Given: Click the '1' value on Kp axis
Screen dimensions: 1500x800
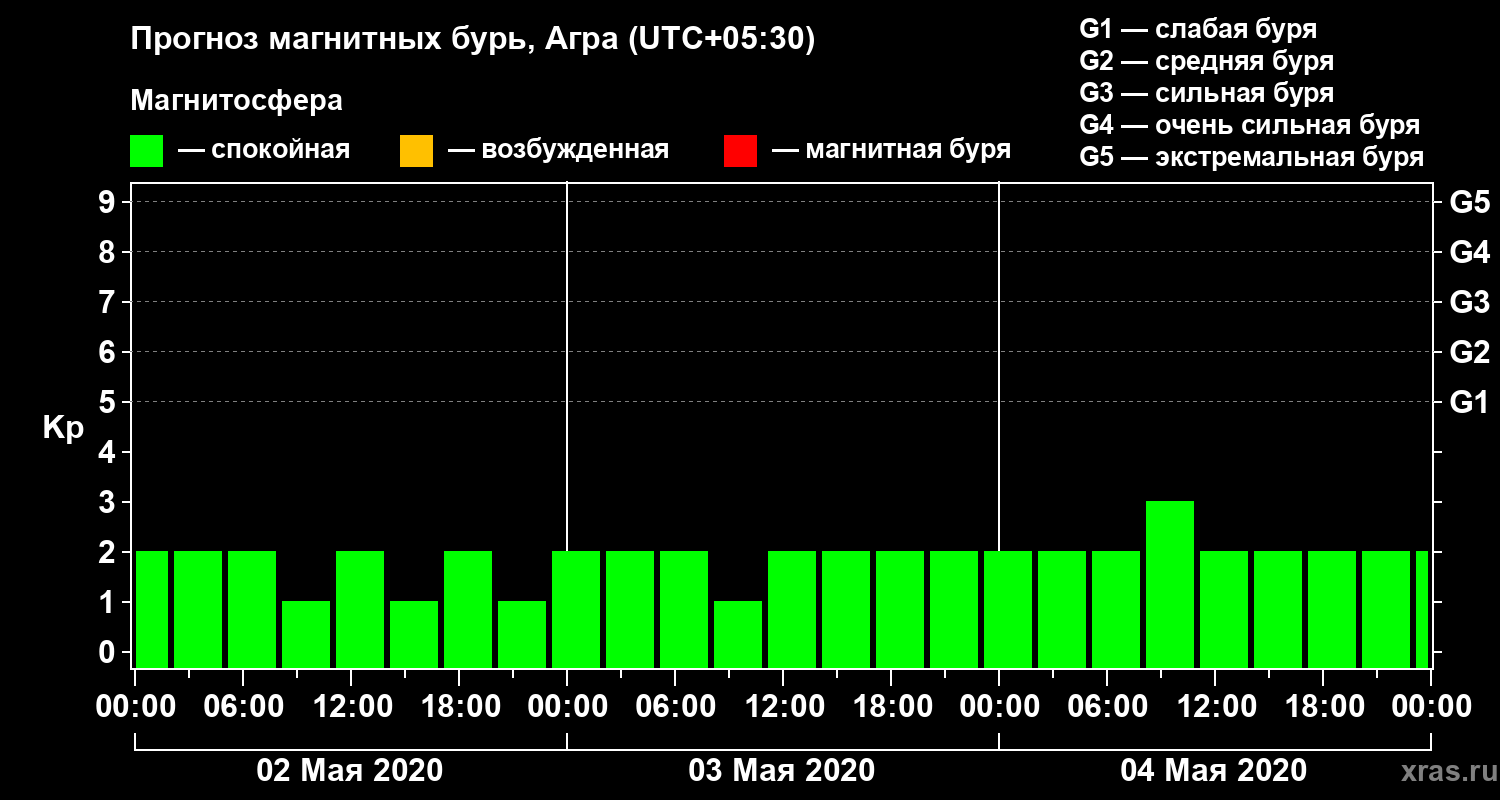Looking at the screenshot, I should pyautogui.click(x=109, y=602).
